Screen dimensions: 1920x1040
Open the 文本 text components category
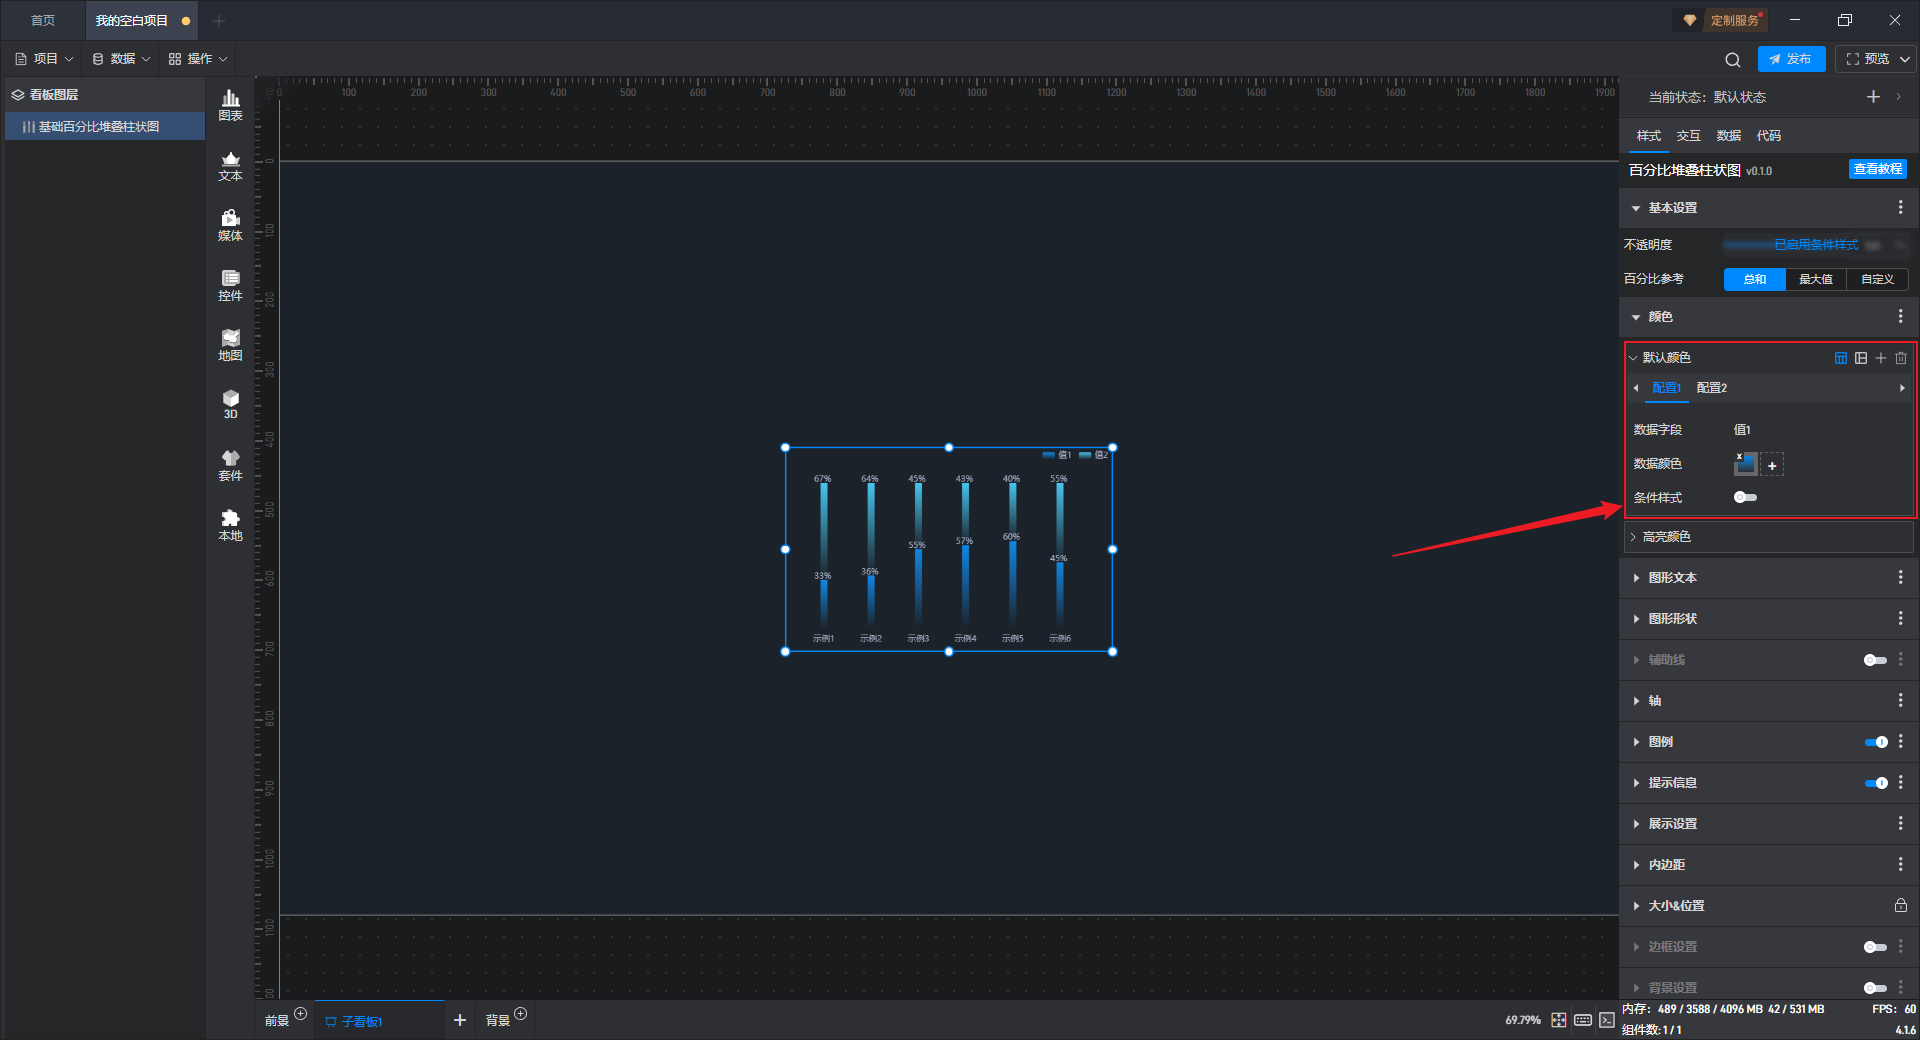230,165
